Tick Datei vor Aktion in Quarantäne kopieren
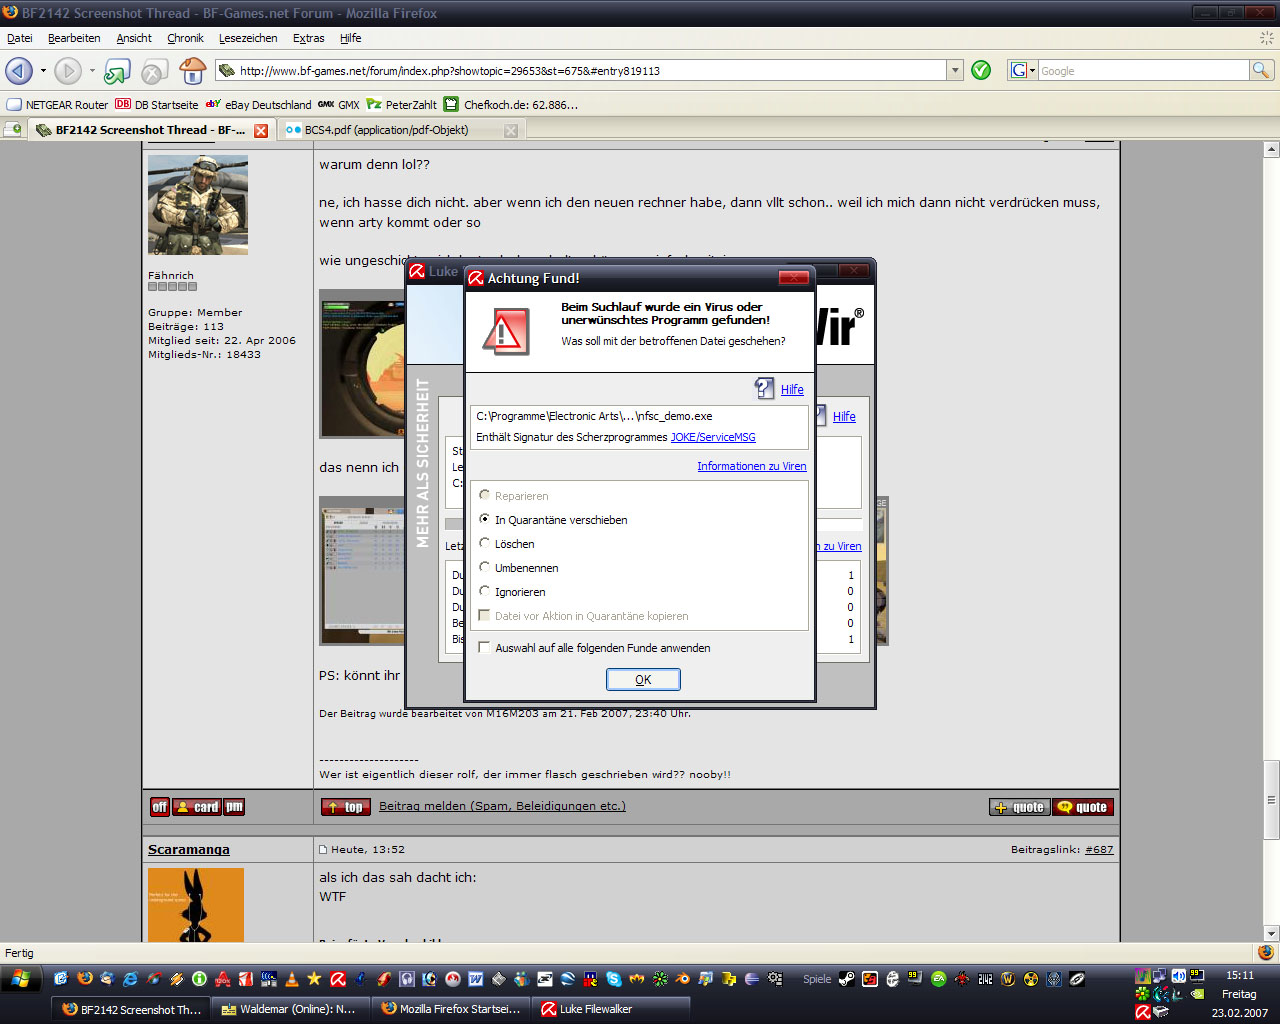This screenshot has height=1024, width=1280. click(485, 615)
